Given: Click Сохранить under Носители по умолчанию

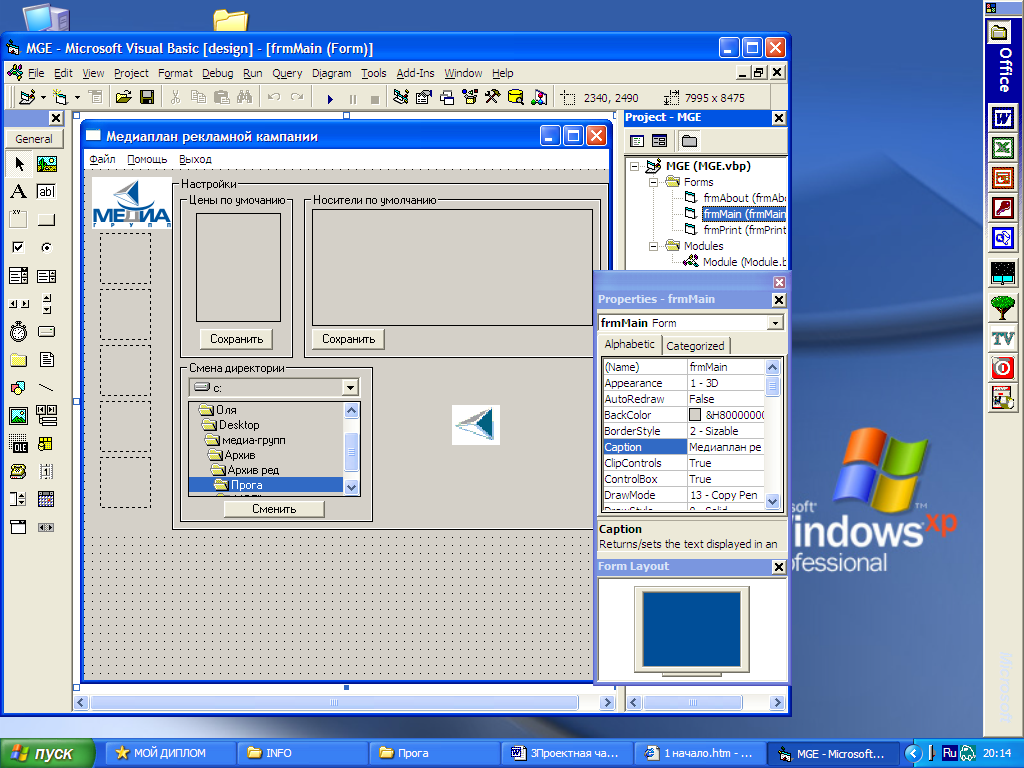Looking at the screenshot, I should click(348, 339).
